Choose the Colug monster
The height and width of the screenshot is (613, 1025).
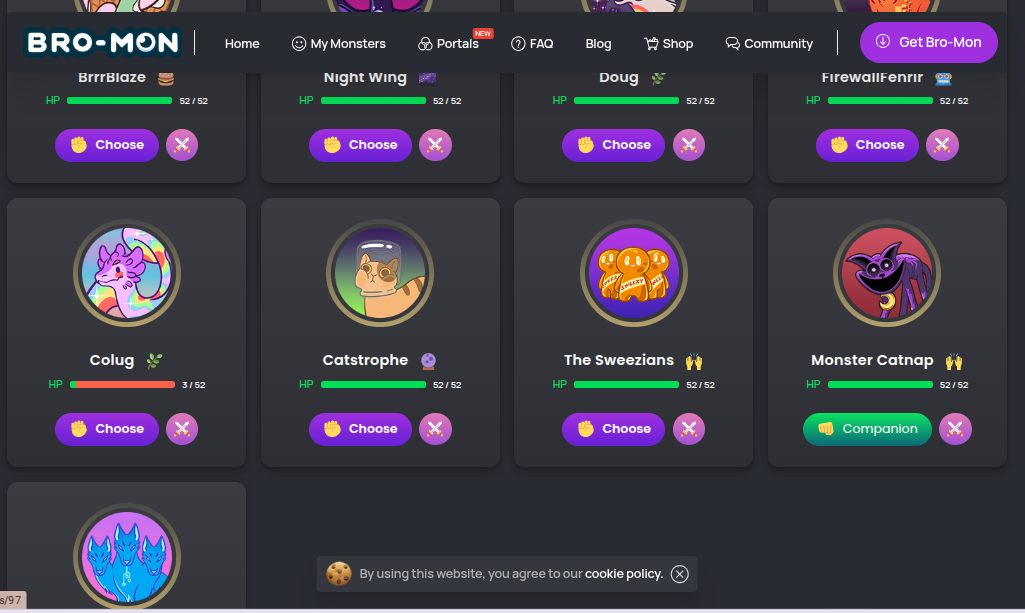tap(107, 429)
